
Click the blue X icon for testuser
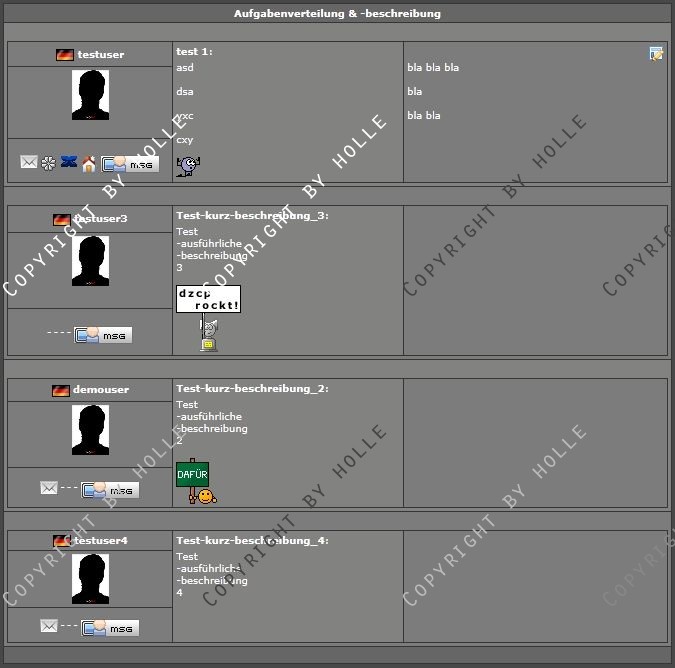coord(68,163)
